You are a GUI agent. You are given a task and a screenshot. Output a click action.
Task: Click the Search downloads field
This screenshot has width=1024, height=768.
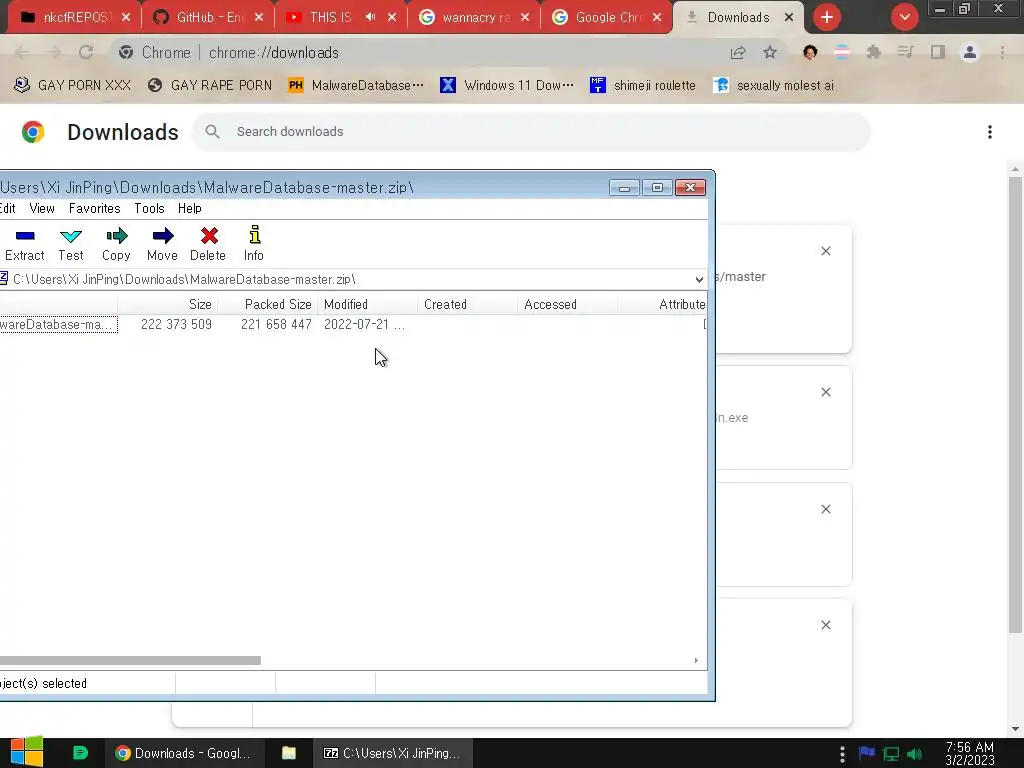coord(531,132)
